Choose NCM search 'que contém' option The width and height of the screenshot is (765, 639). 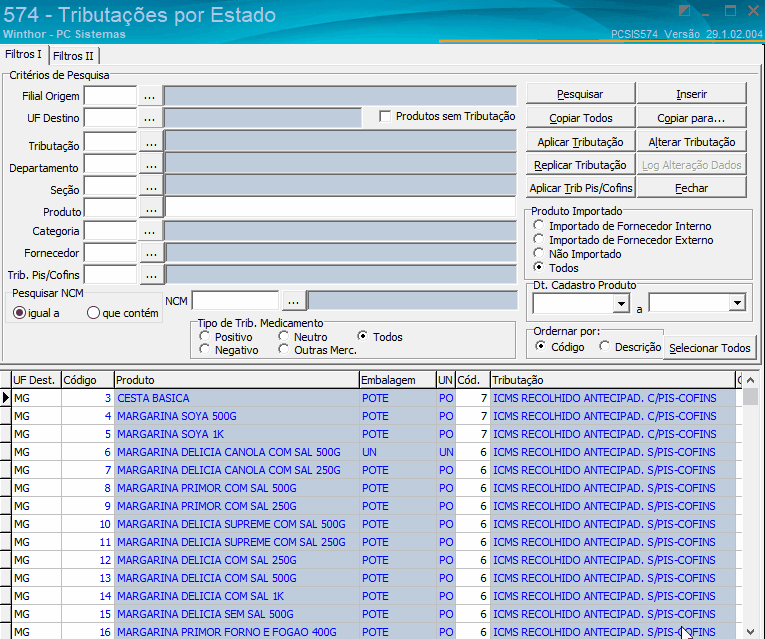coord(93,313)
